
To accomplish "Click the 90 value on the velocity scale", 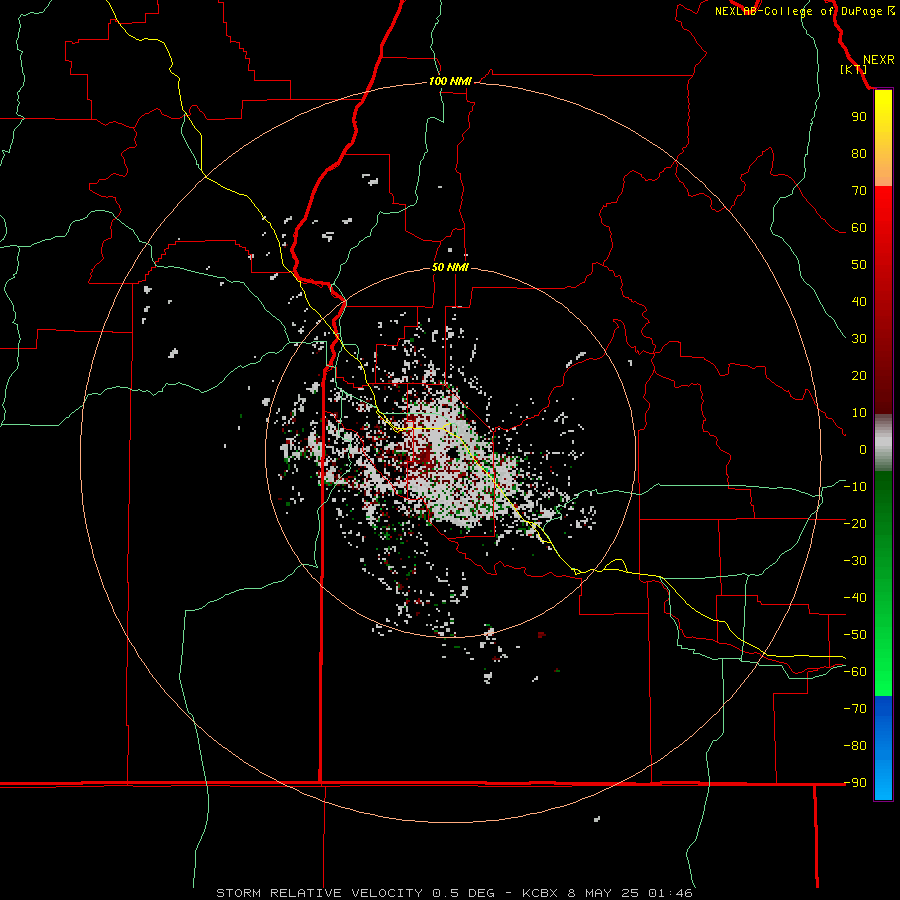I will pyautogui.click(x=859, y=117).
